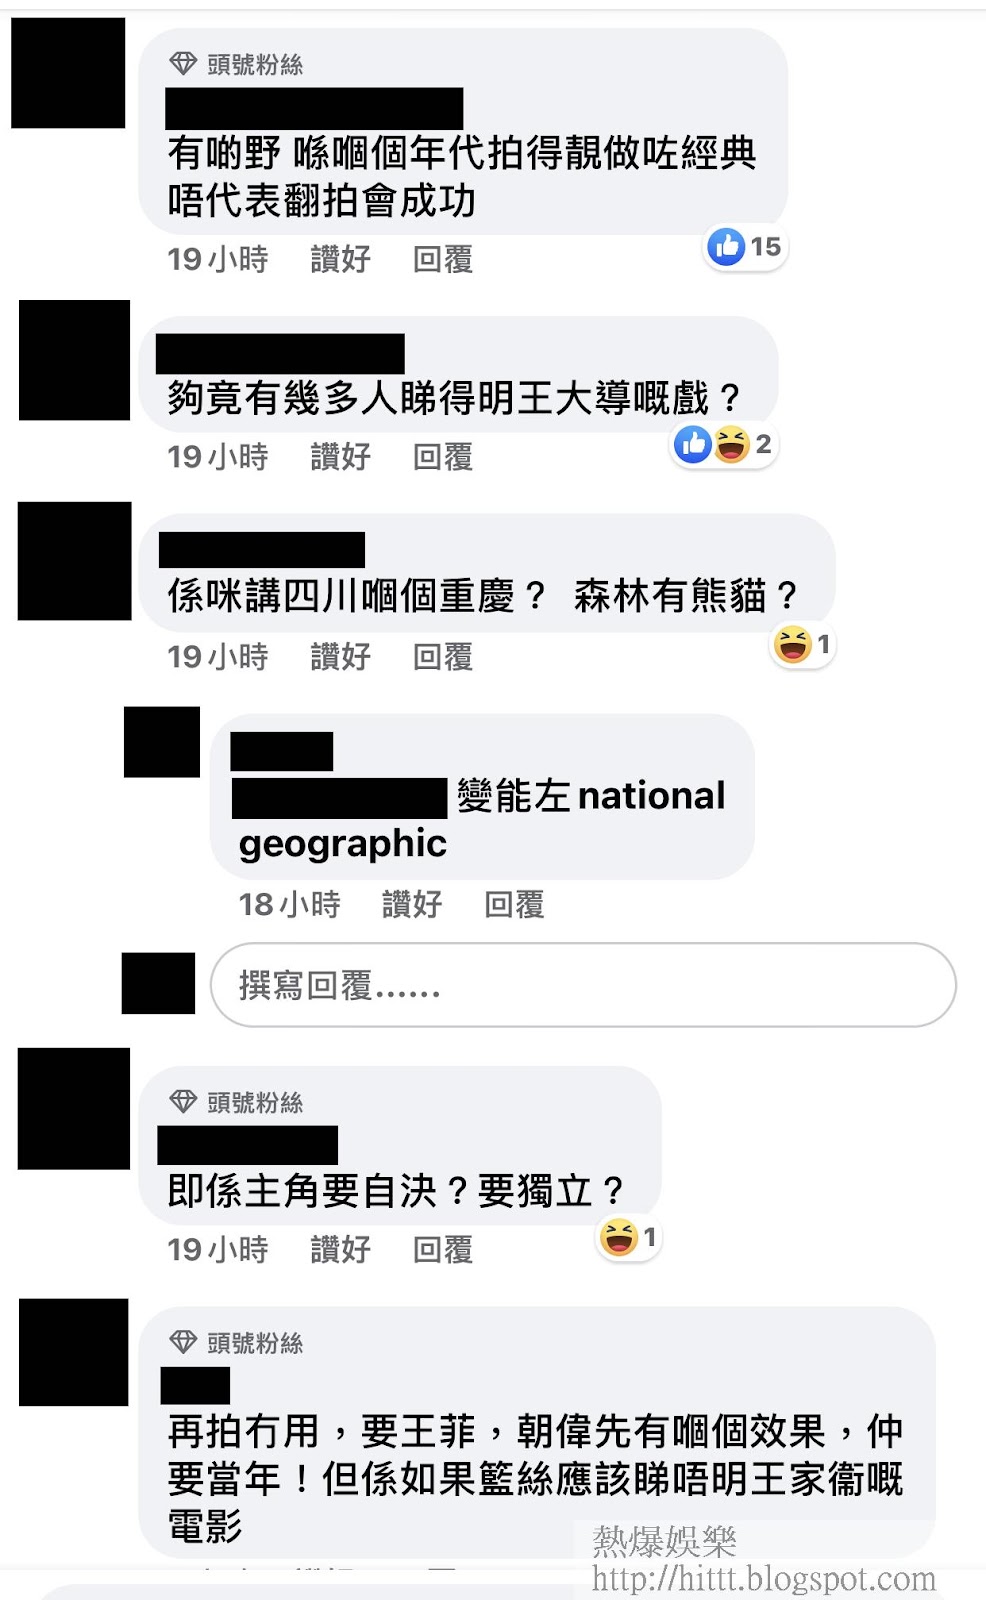
Task: Like the 王大導 comment with 讚好
Action: click(340, 458)
